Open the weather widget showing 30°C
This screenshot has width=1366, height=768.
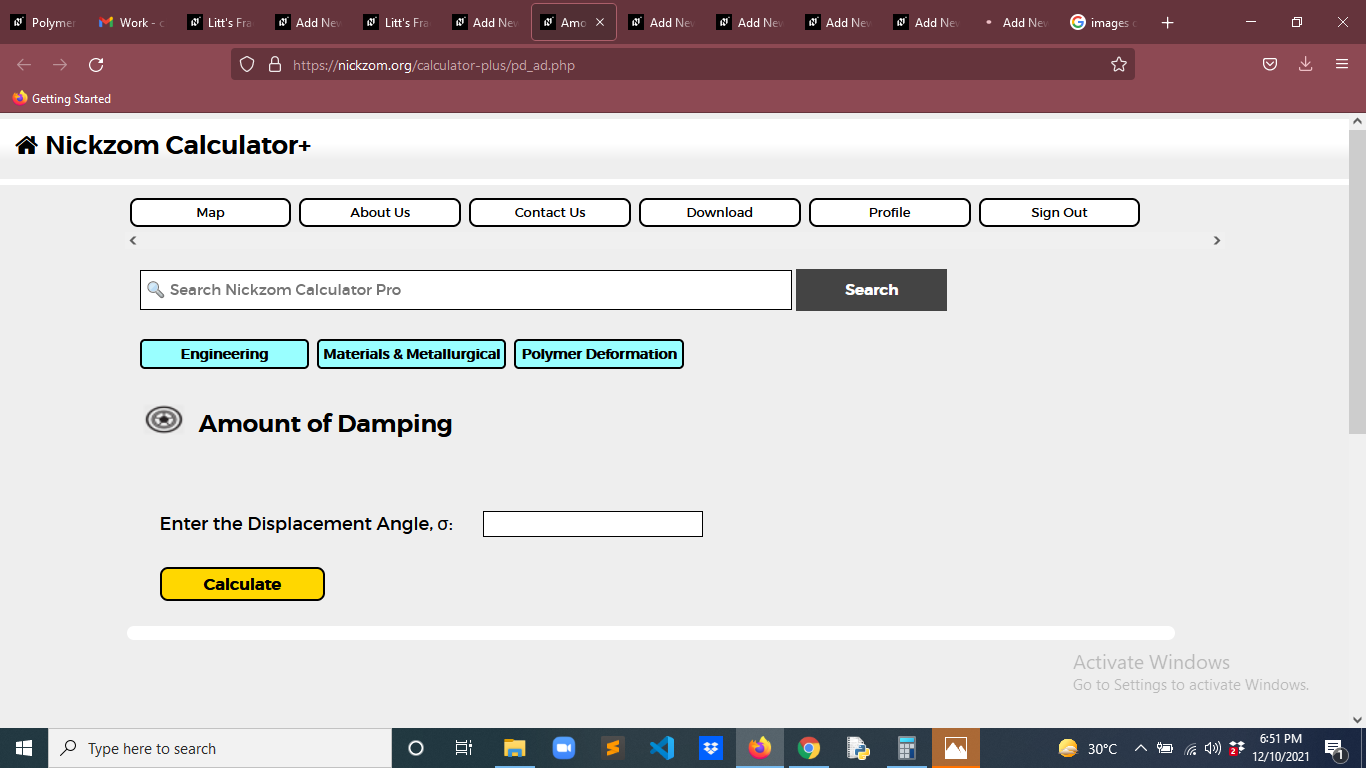pos(1088,748)
